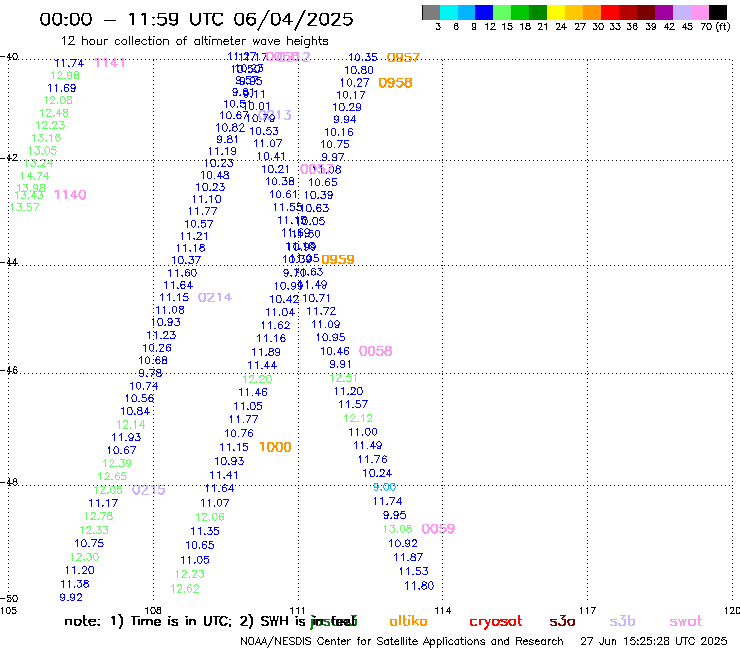Click the green wave height '12.20'
740x650 pixels.
(x=257, y=379)
